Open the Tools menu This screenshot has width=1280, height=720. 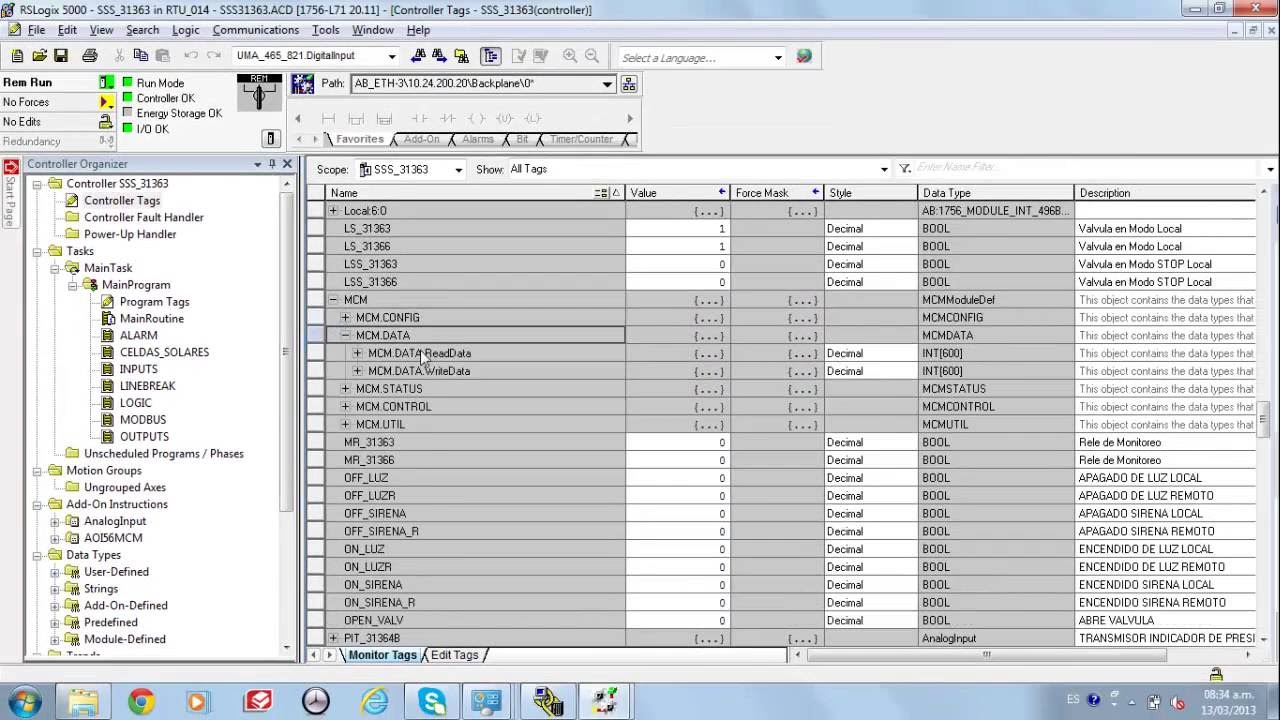point(325,30)
